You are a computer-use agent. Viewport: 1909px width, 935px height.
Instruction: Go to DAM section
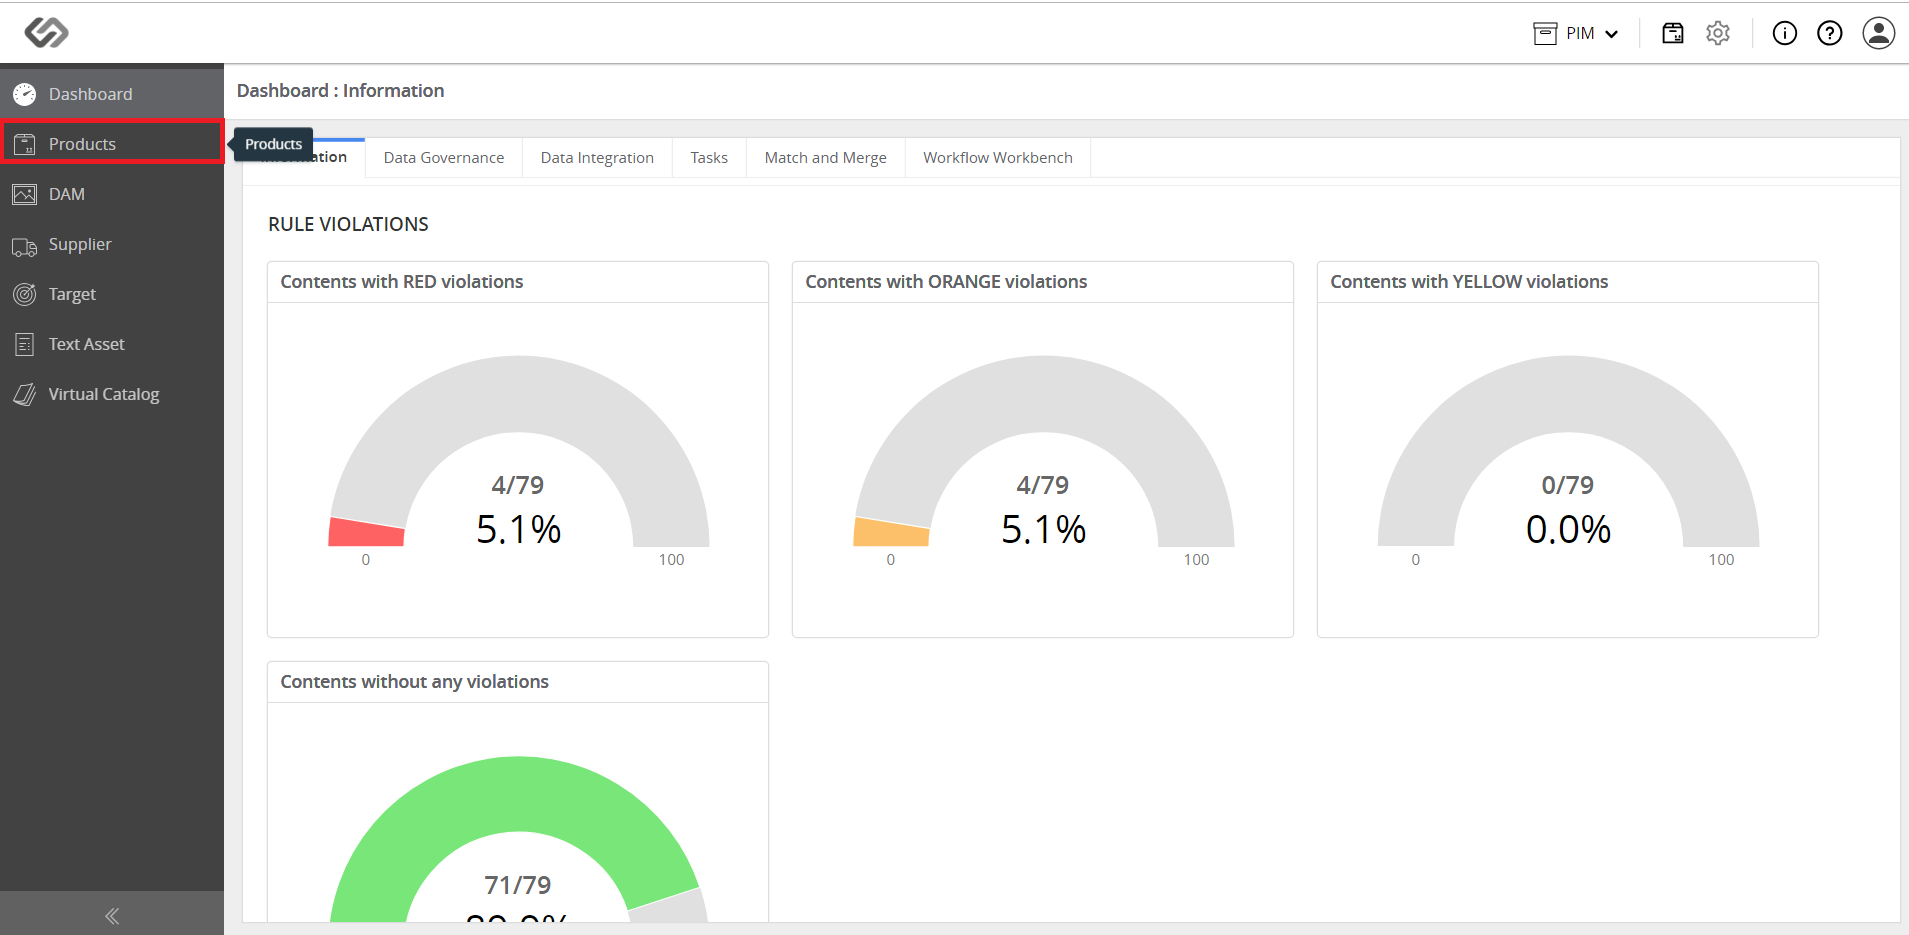pos(112,194)
